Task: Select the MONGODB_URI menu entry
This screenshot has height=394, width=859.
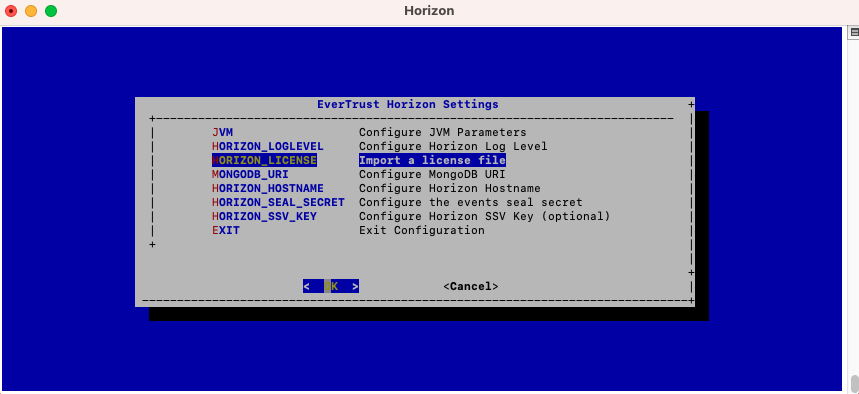Action: [x=250, y=174]
